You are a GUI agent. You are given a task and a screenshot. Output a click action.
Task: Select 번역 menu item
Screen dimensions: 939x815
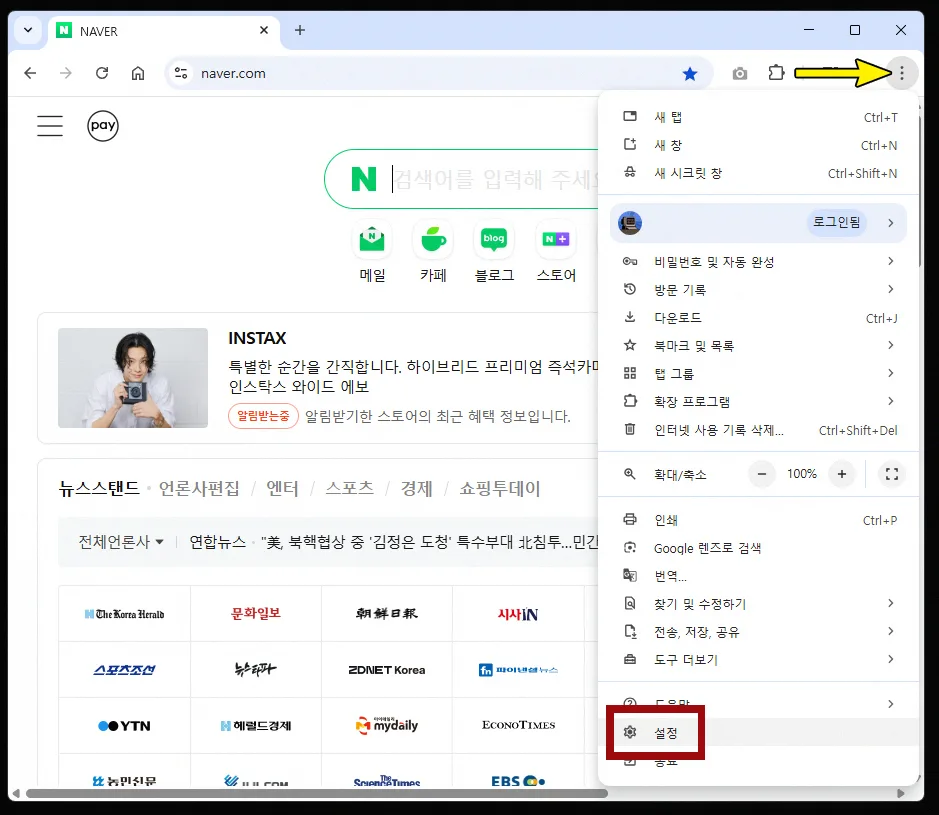(758, 576)
